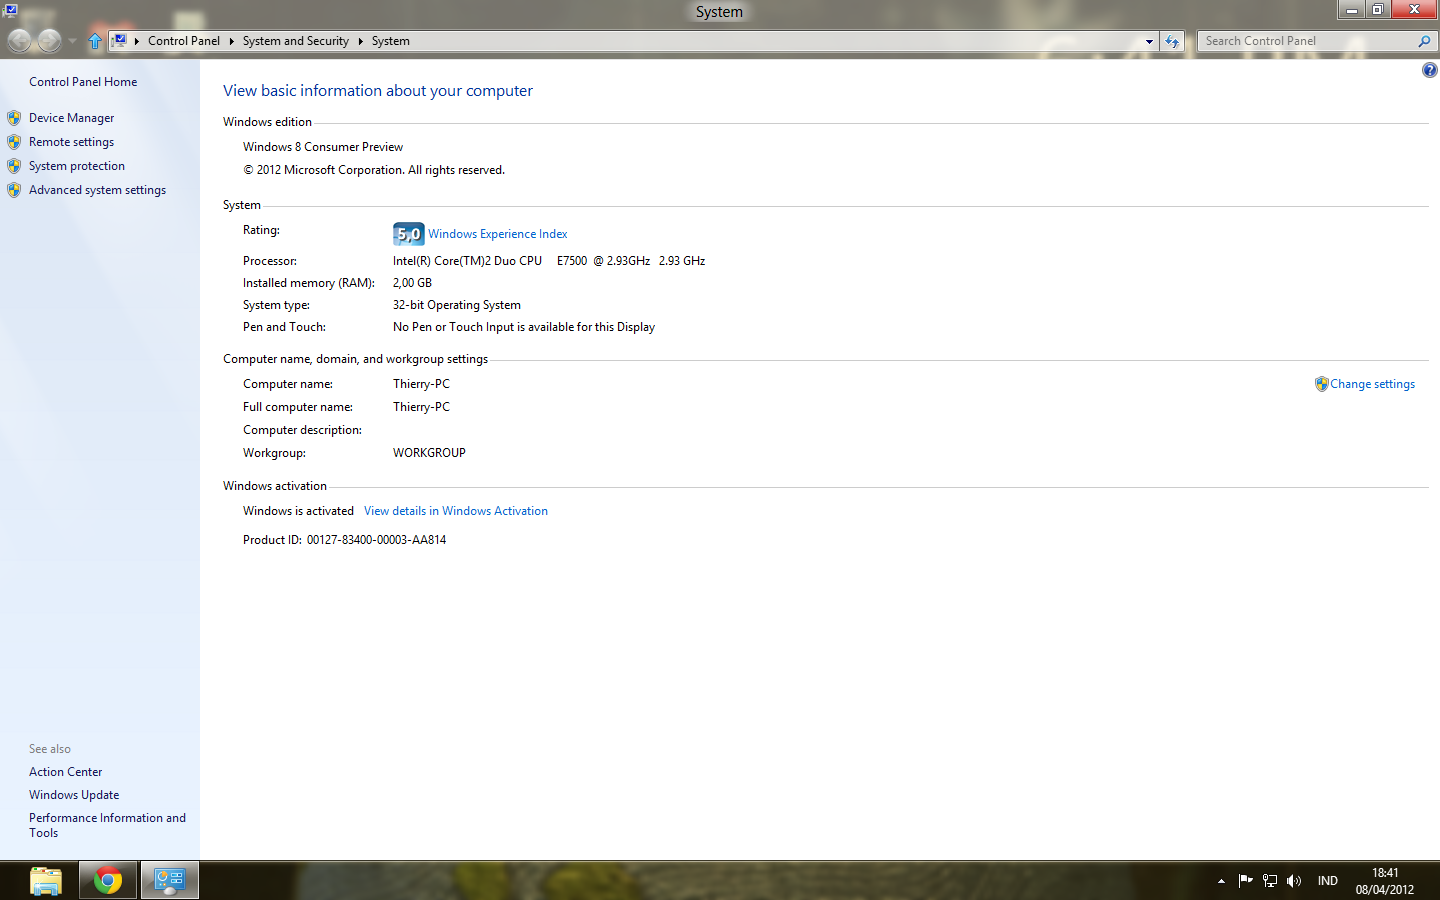Open Performance Information and Tools
The image size is (1440, 900).
(107, 825)
